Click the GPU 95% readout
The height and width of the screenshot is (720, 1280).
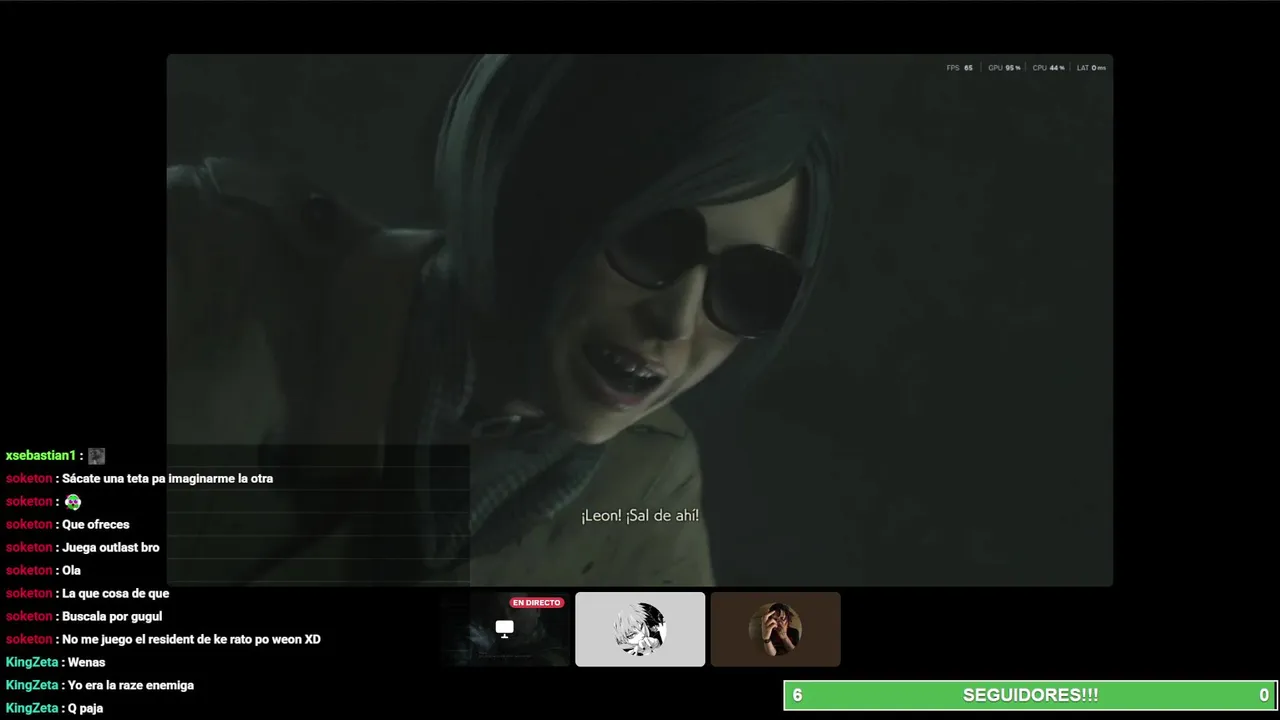pos(1004,68)
